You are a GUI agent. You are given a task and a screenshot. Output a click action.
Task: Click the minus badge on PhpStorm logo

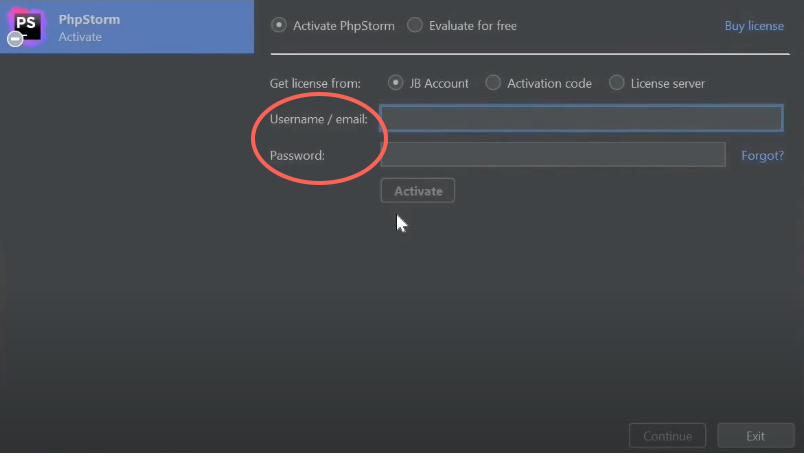14,39
